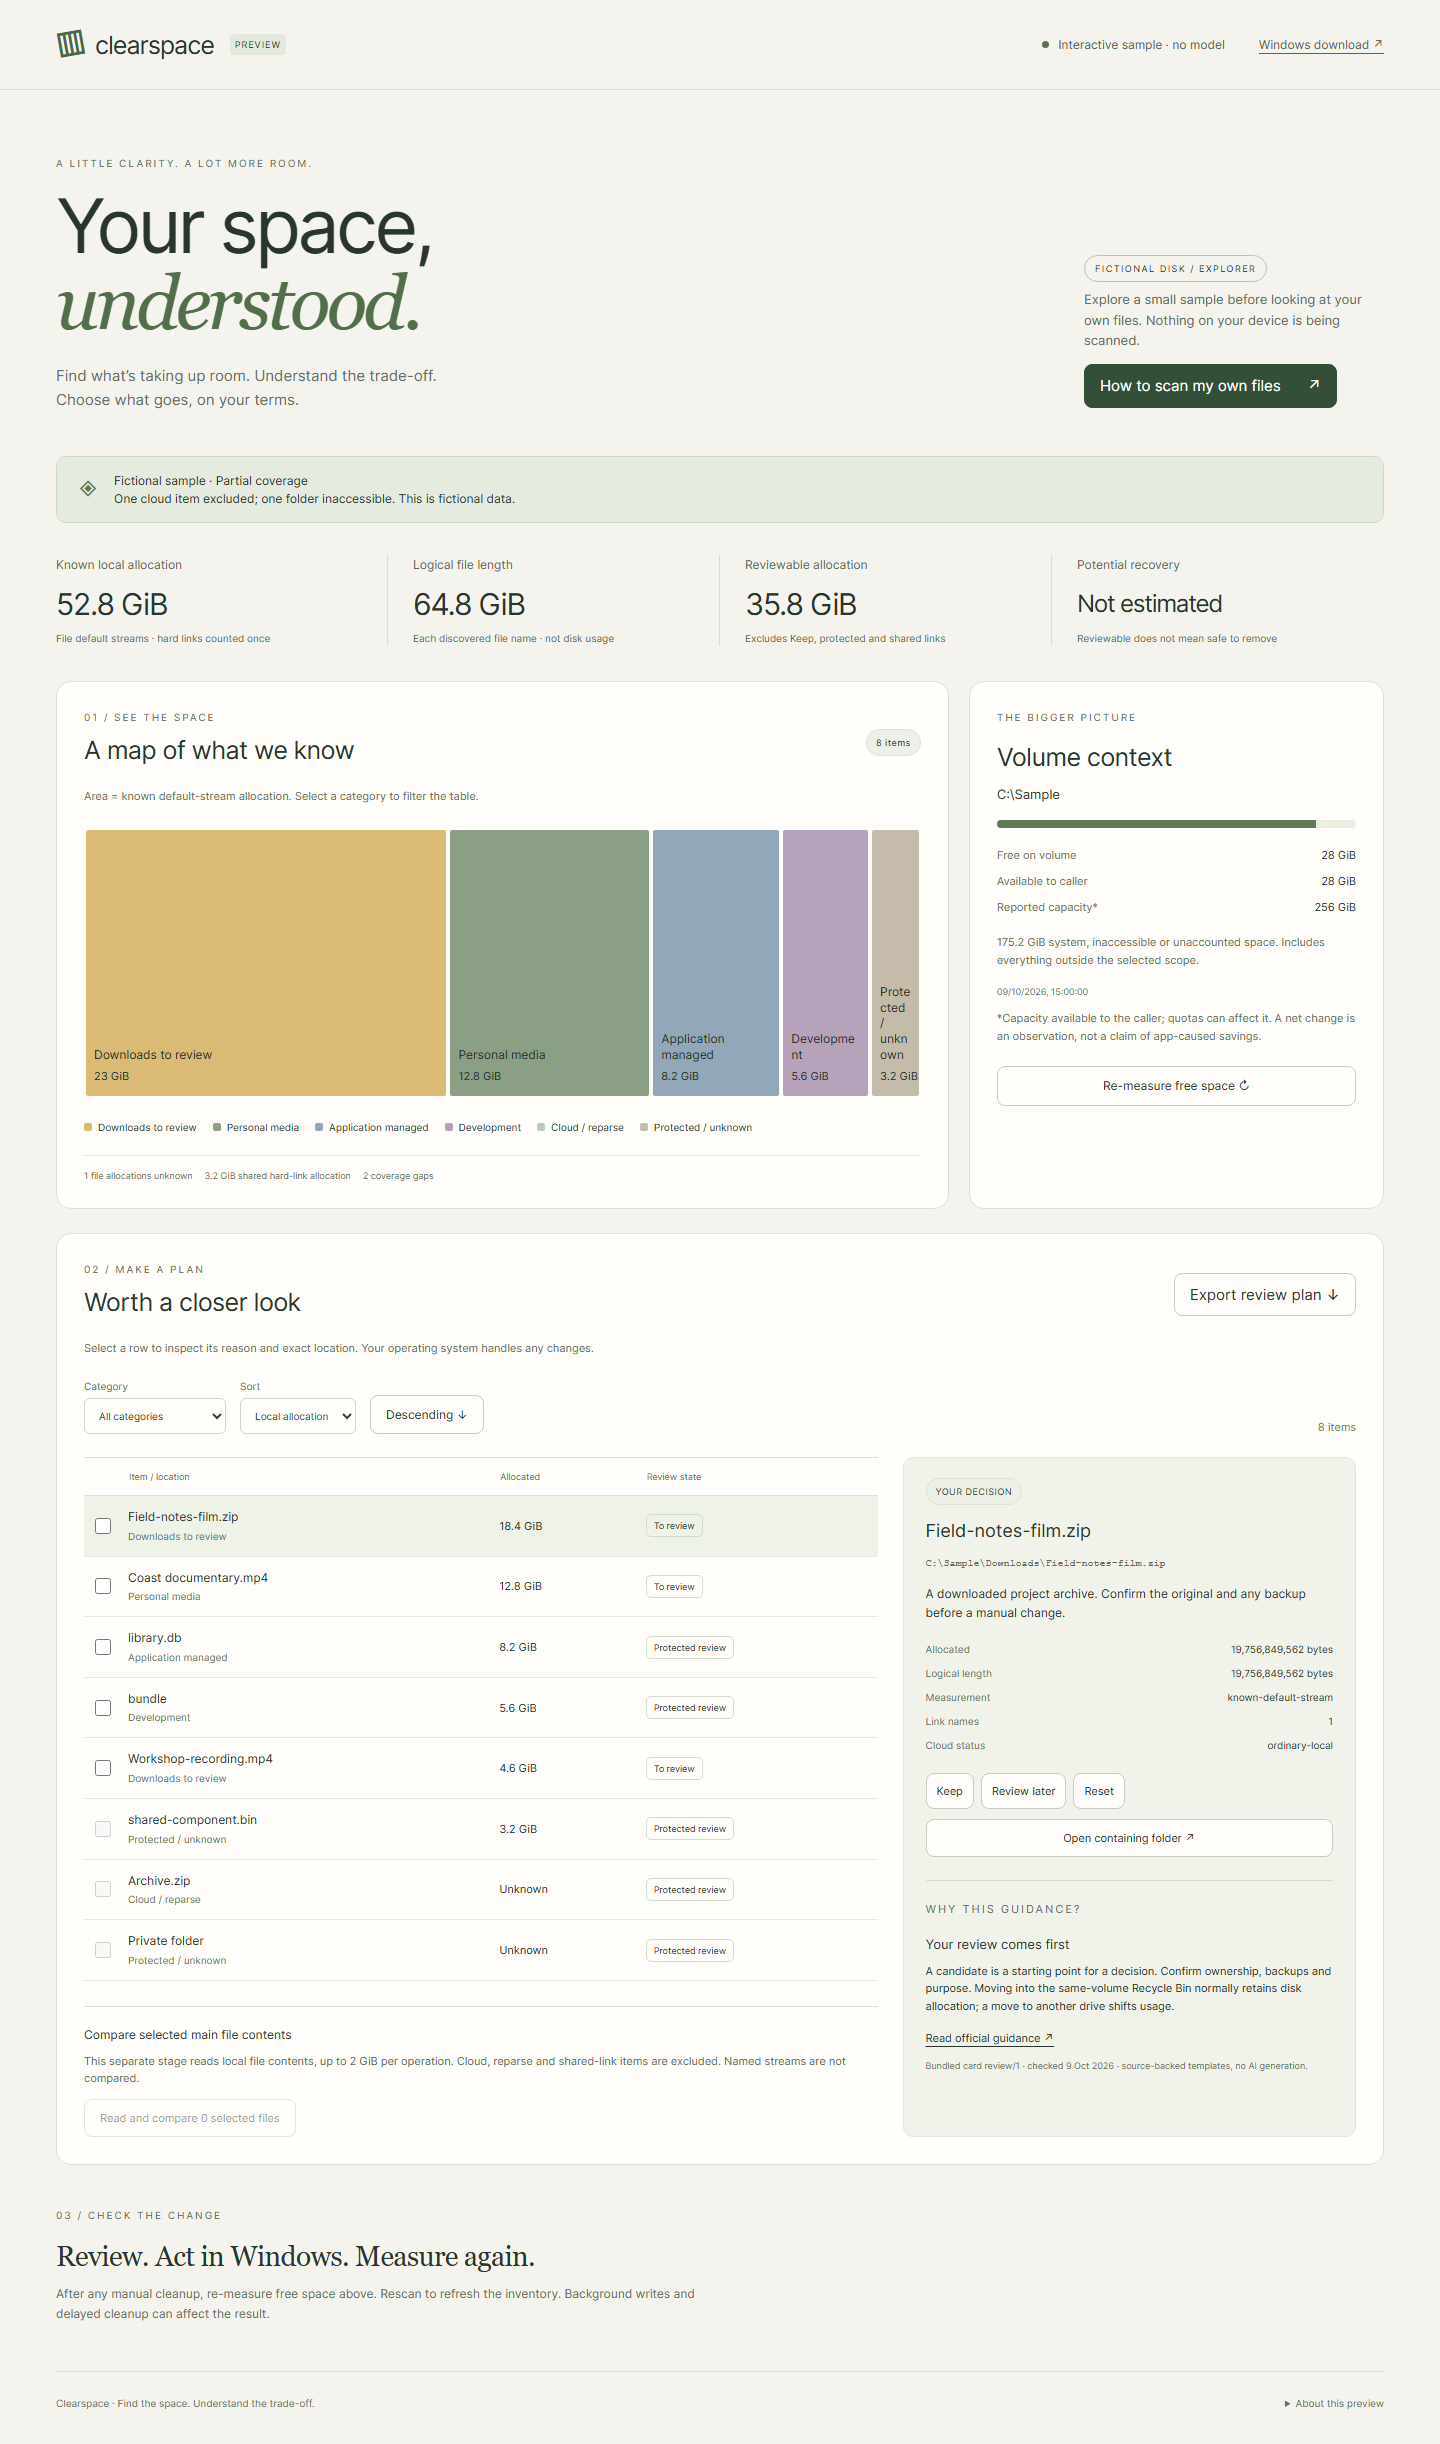The height and width of the screenshot is (2444, 1440).
Task: Open the Sort dropdown
Action: [x=298, y=1416]
